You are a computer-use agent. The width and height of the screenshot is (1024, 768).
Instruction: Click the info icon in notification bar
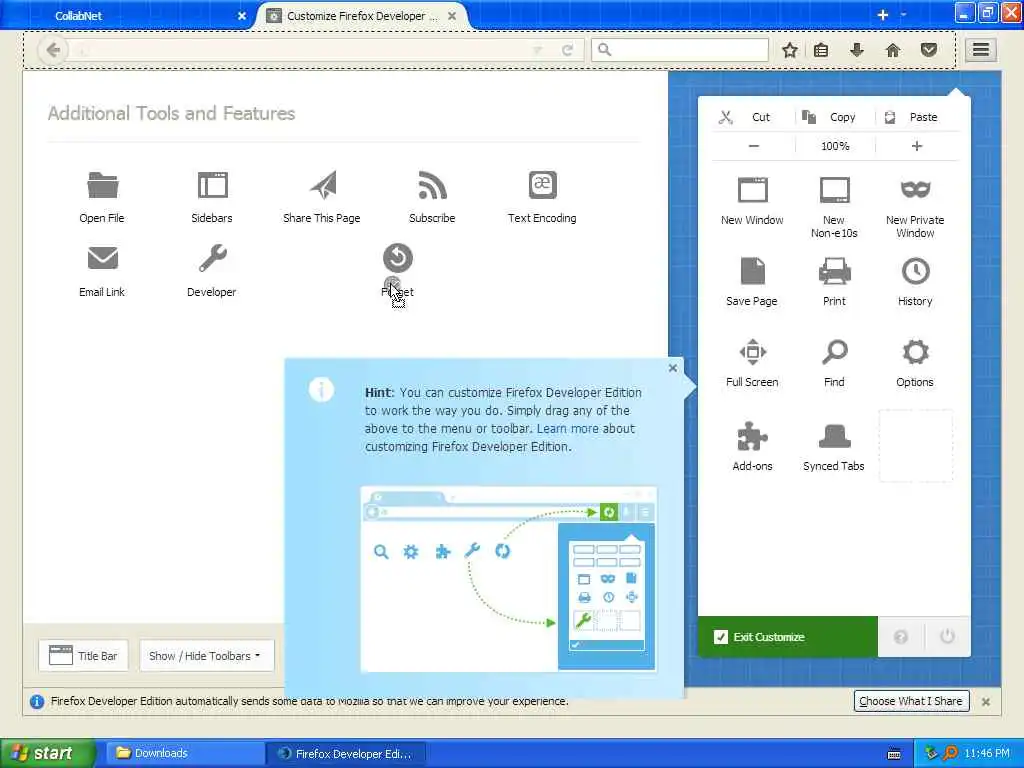point(37,701)
